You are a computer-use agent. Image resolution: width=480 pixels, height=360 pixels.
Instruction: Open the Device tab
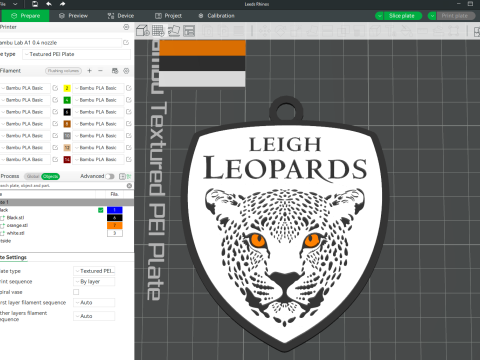121,16
